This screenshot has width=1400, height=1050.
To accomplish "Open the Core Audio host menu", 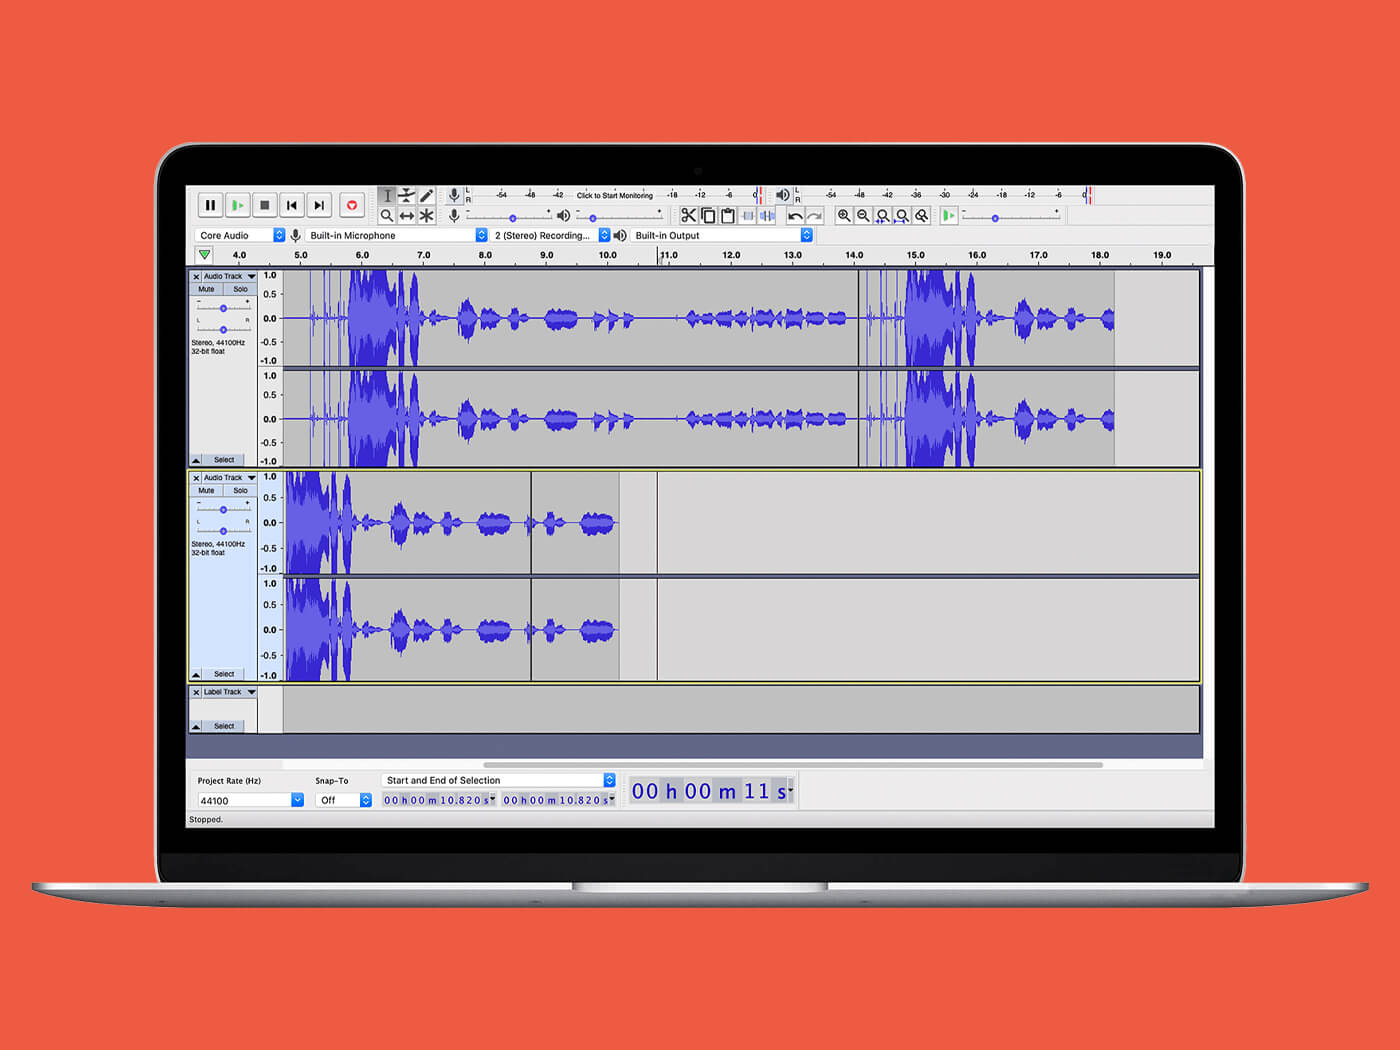I will [238, 235].
